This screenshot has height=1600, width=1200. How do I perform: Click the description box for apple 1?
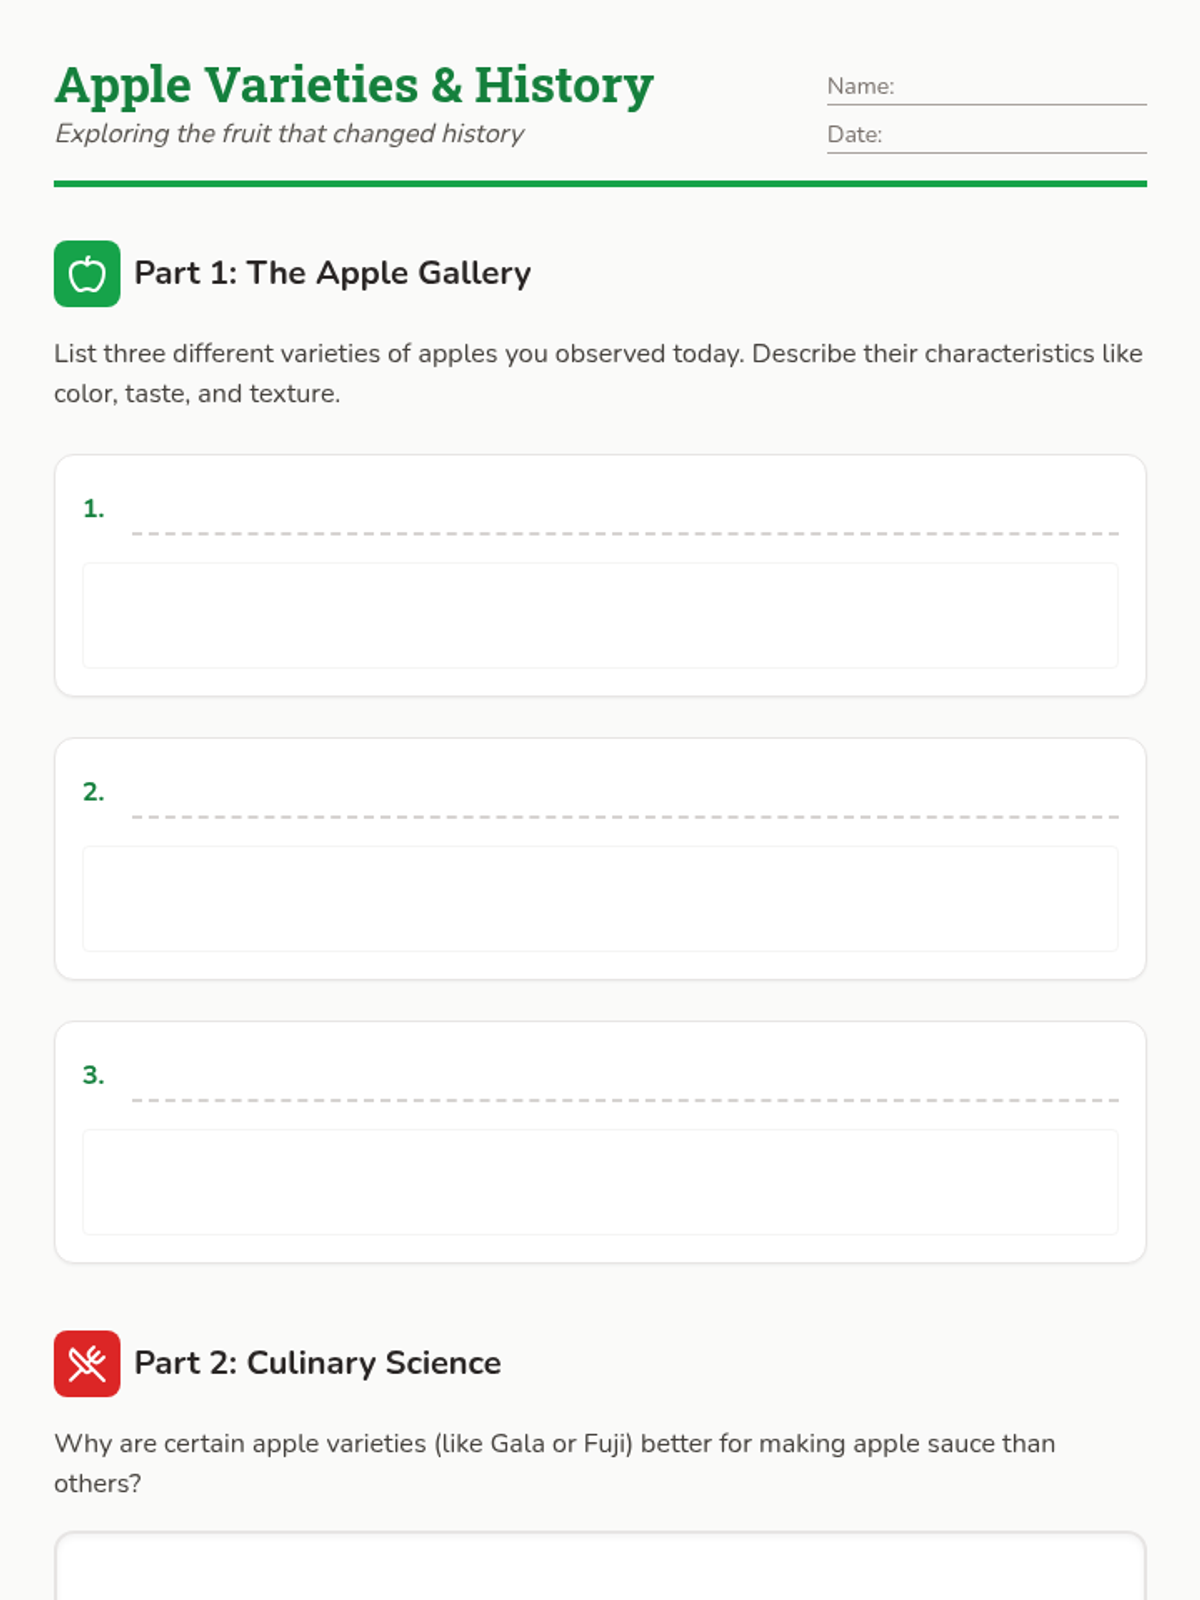tap(600, 615)
